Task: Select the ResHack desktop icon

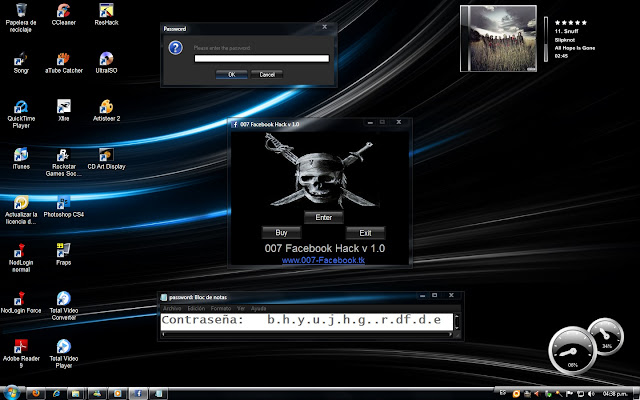Action: pyautogui.click(x=106, y=15)
